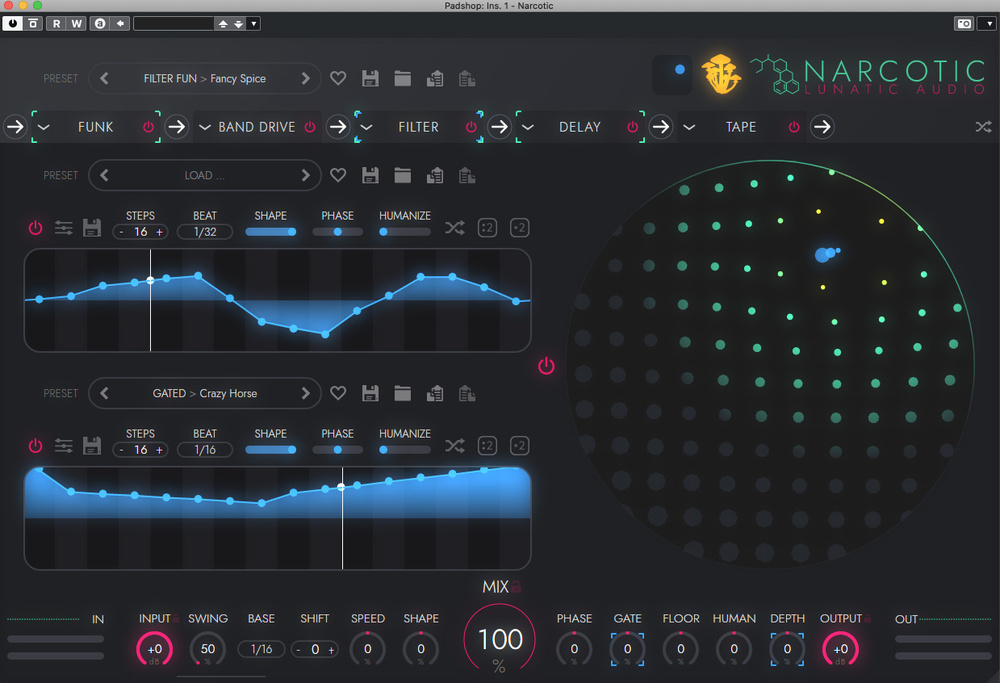Expand the FUNK module chevron dropdown
Screen dimensions: 1000x683
tap(44, 127)
